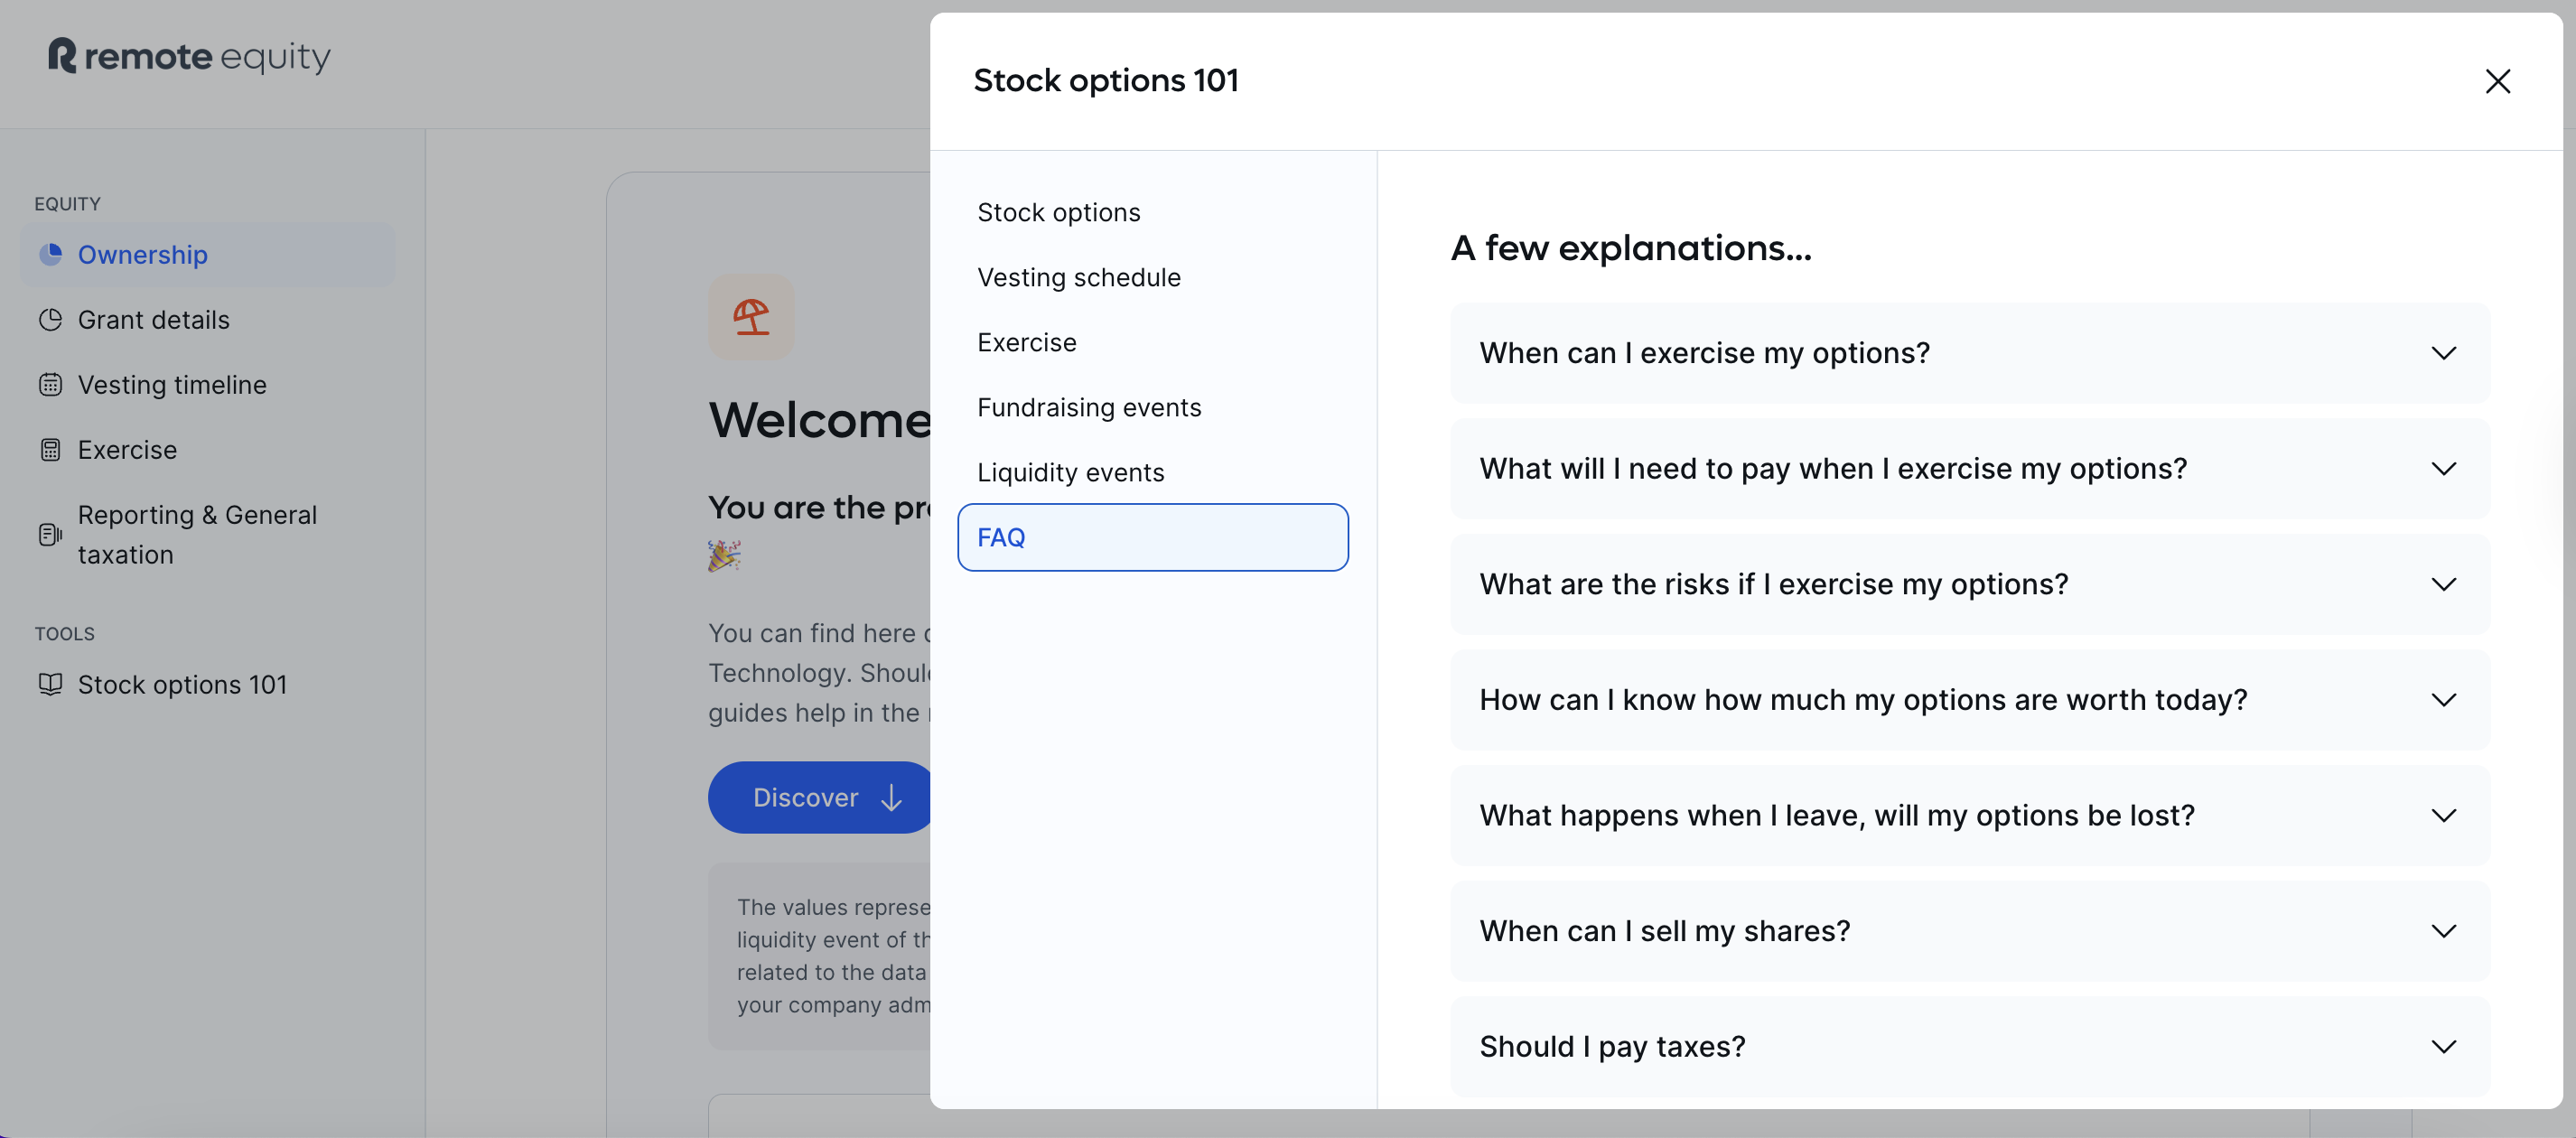Image resolution: width=2576 pixels, height=1138 pixels.
Task: Go to Ownership in sidebar
Action: pos(208,254)
